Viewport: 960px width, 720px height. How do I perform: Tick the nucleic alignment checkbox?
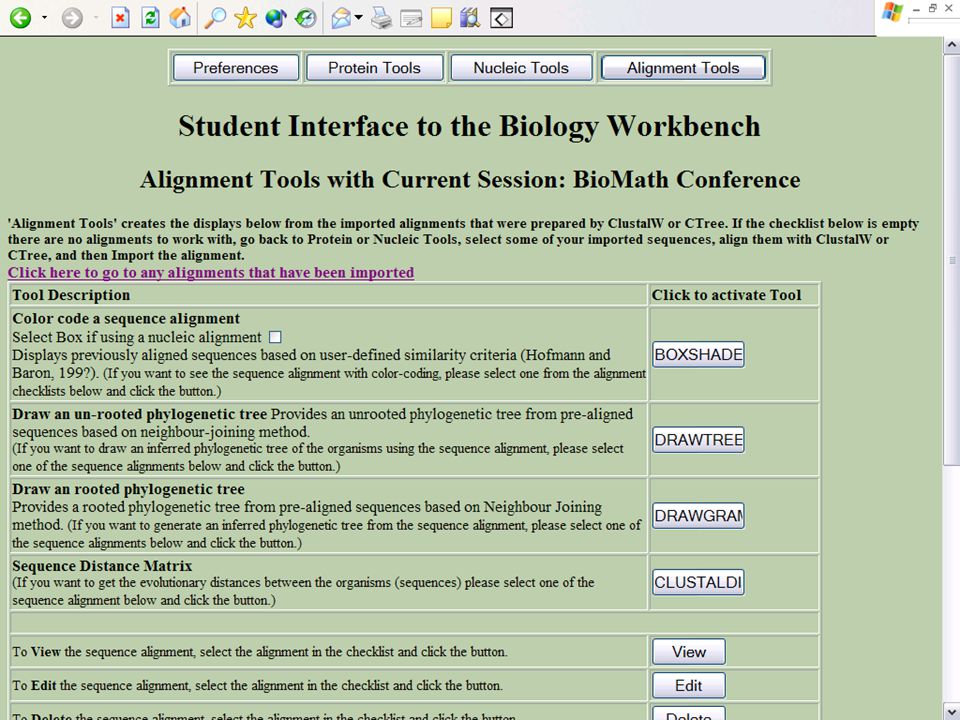(x=276, y=337)
